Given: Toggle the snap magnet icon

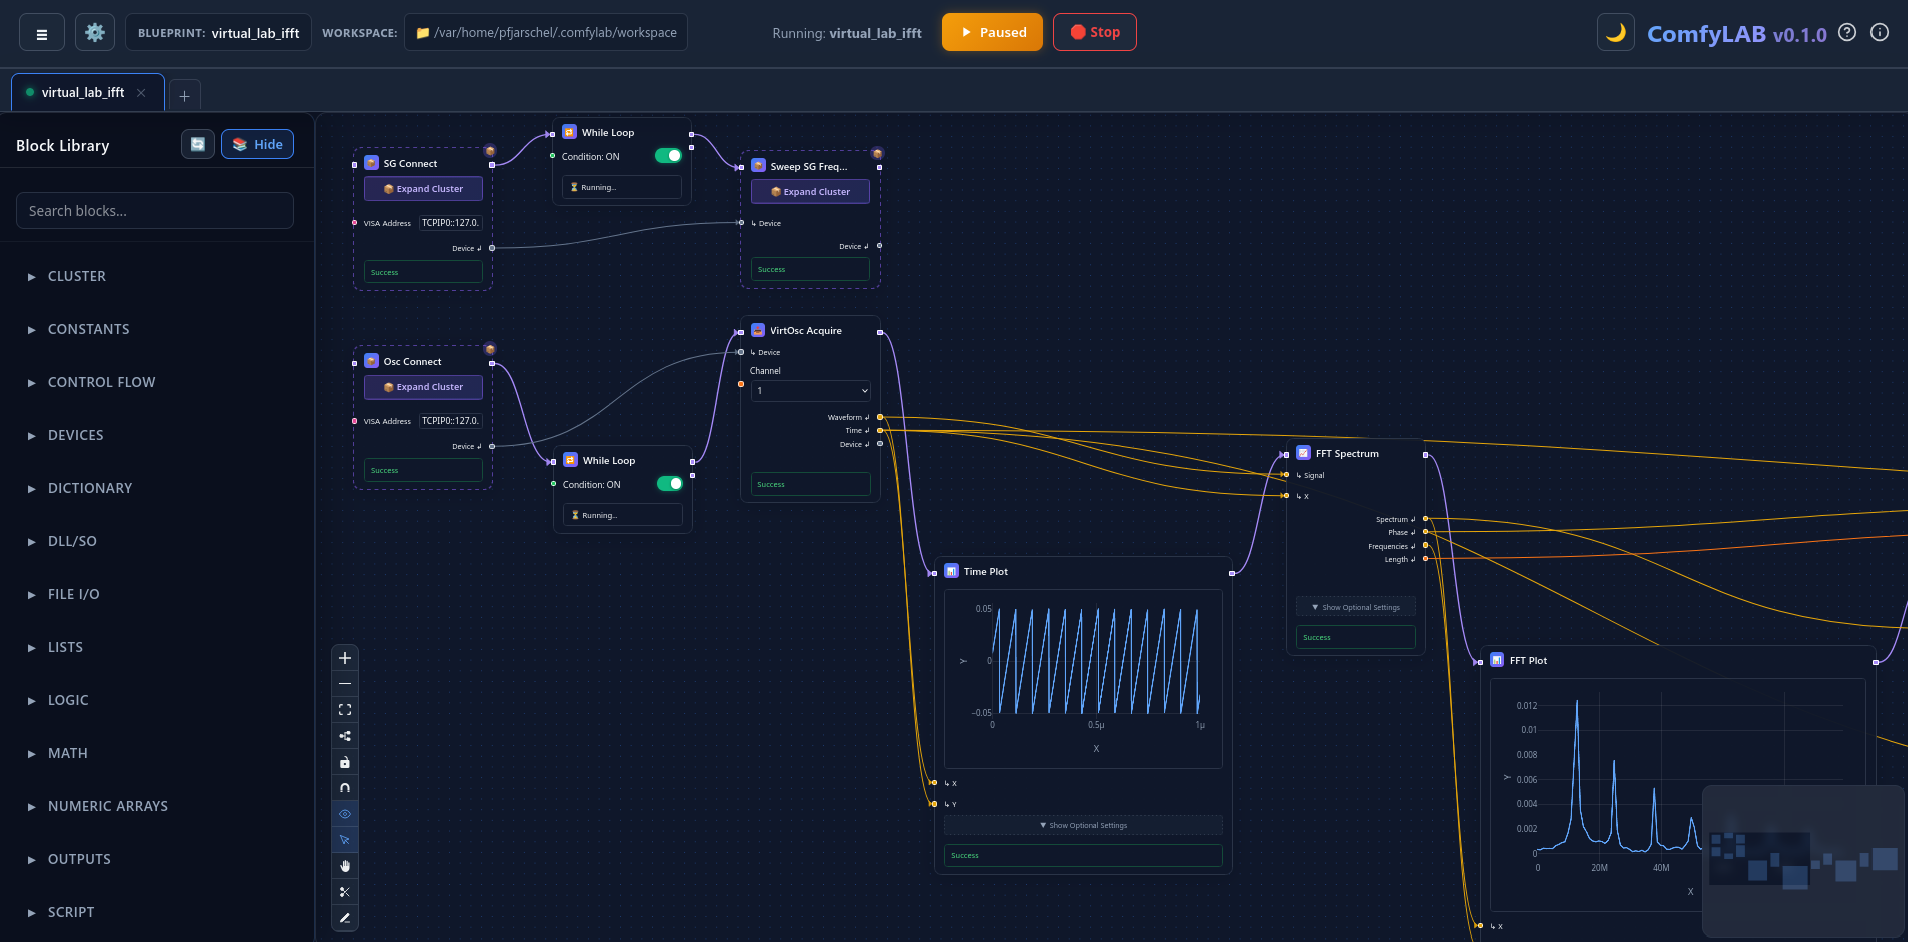Looking at the screenshot, I should 345,788.
